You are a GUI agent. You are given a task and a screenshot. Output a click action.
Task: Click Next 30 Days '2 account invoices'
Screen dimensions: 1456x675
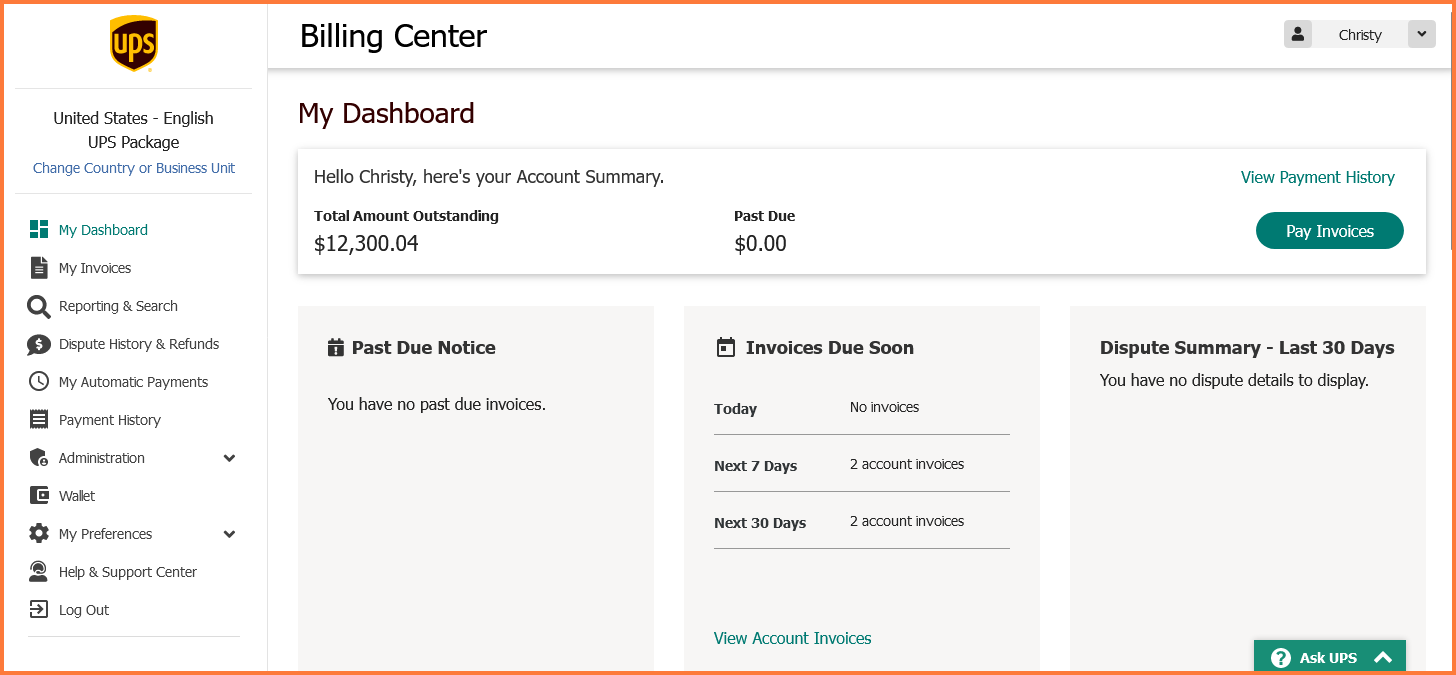907,521
